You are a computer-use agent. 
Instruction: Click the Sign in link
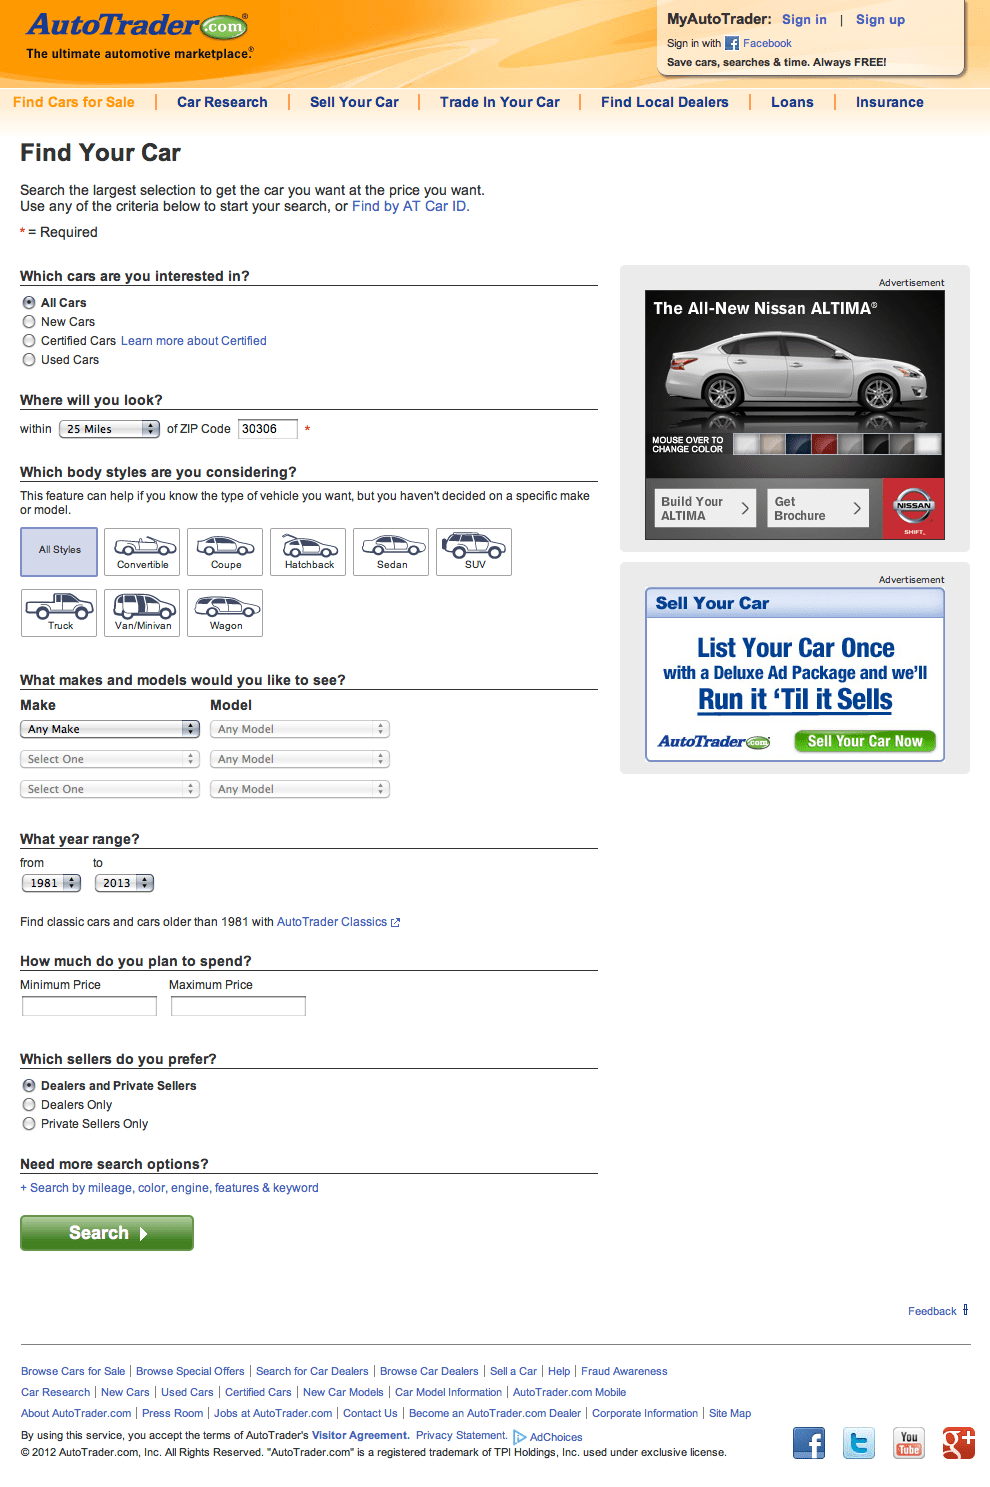[804, 19]
